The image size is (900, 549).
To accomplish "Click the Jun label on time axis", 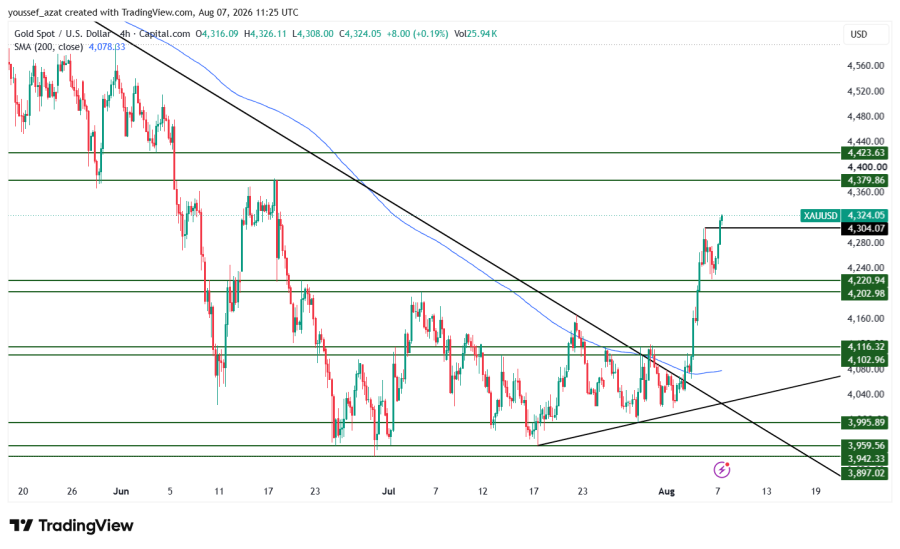I will [121, 492].
